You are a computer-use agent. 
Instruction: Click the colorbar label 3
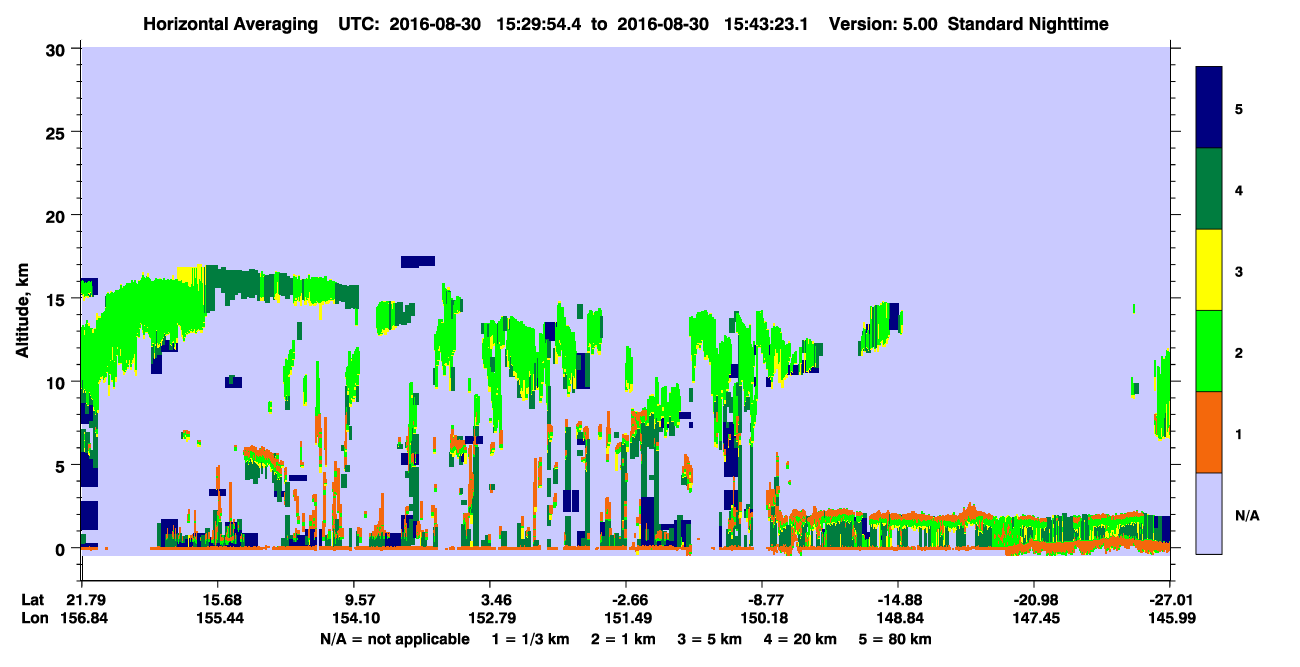point(1239,270)
